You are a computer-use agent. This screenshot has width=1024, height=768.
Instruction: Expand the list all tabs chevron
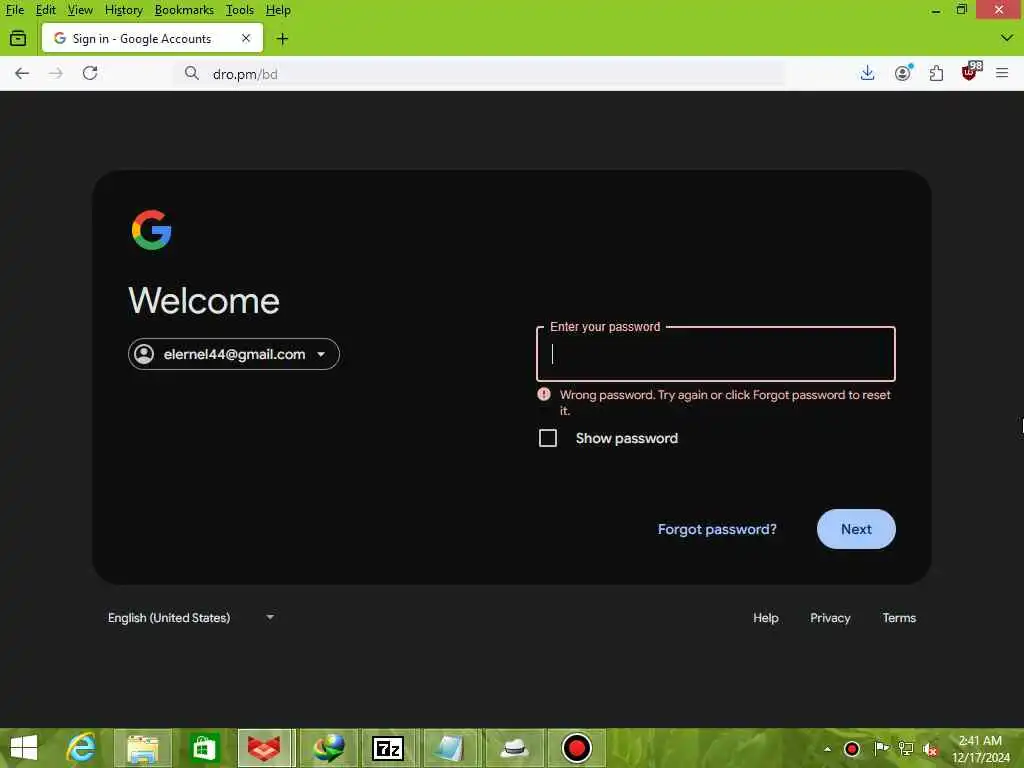pyautogui.click(x=1006, y=38)
